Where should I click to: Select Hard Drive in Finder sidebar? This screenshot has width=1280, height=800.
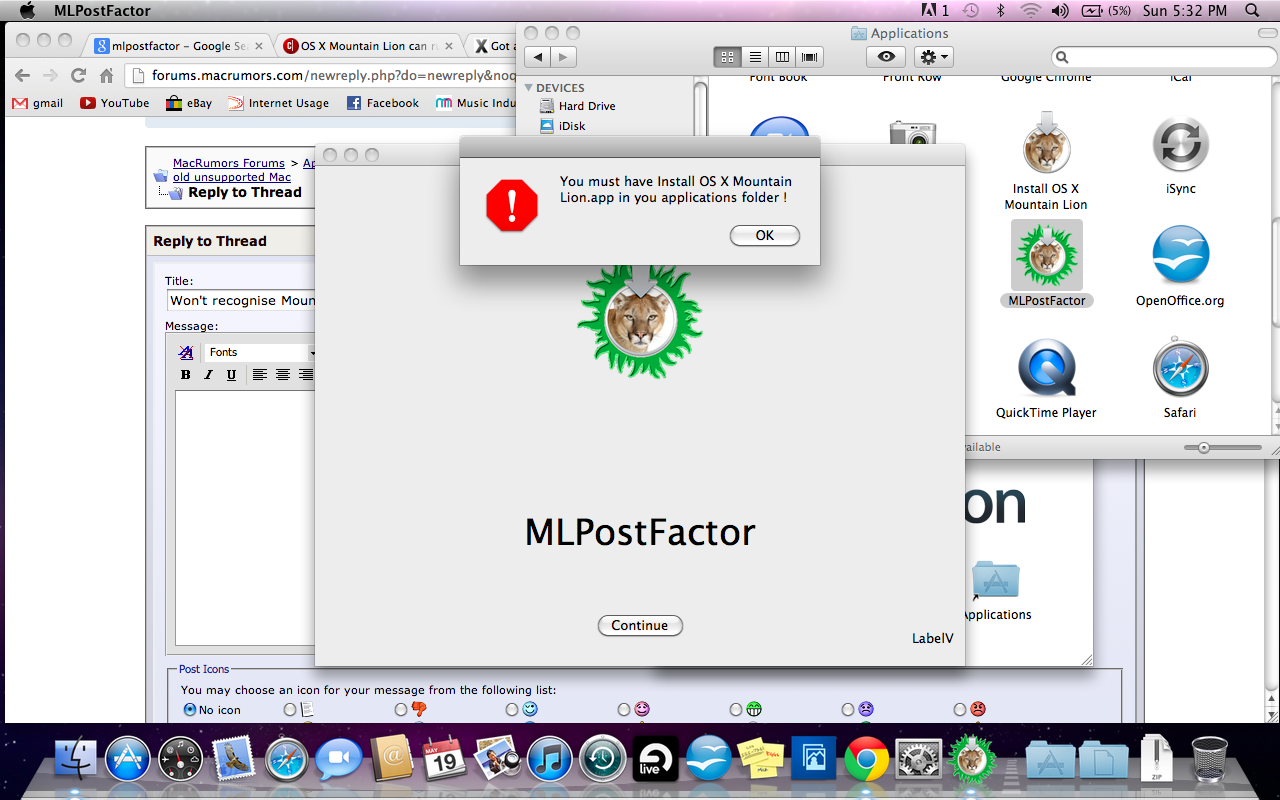click(x=587, y=106)
